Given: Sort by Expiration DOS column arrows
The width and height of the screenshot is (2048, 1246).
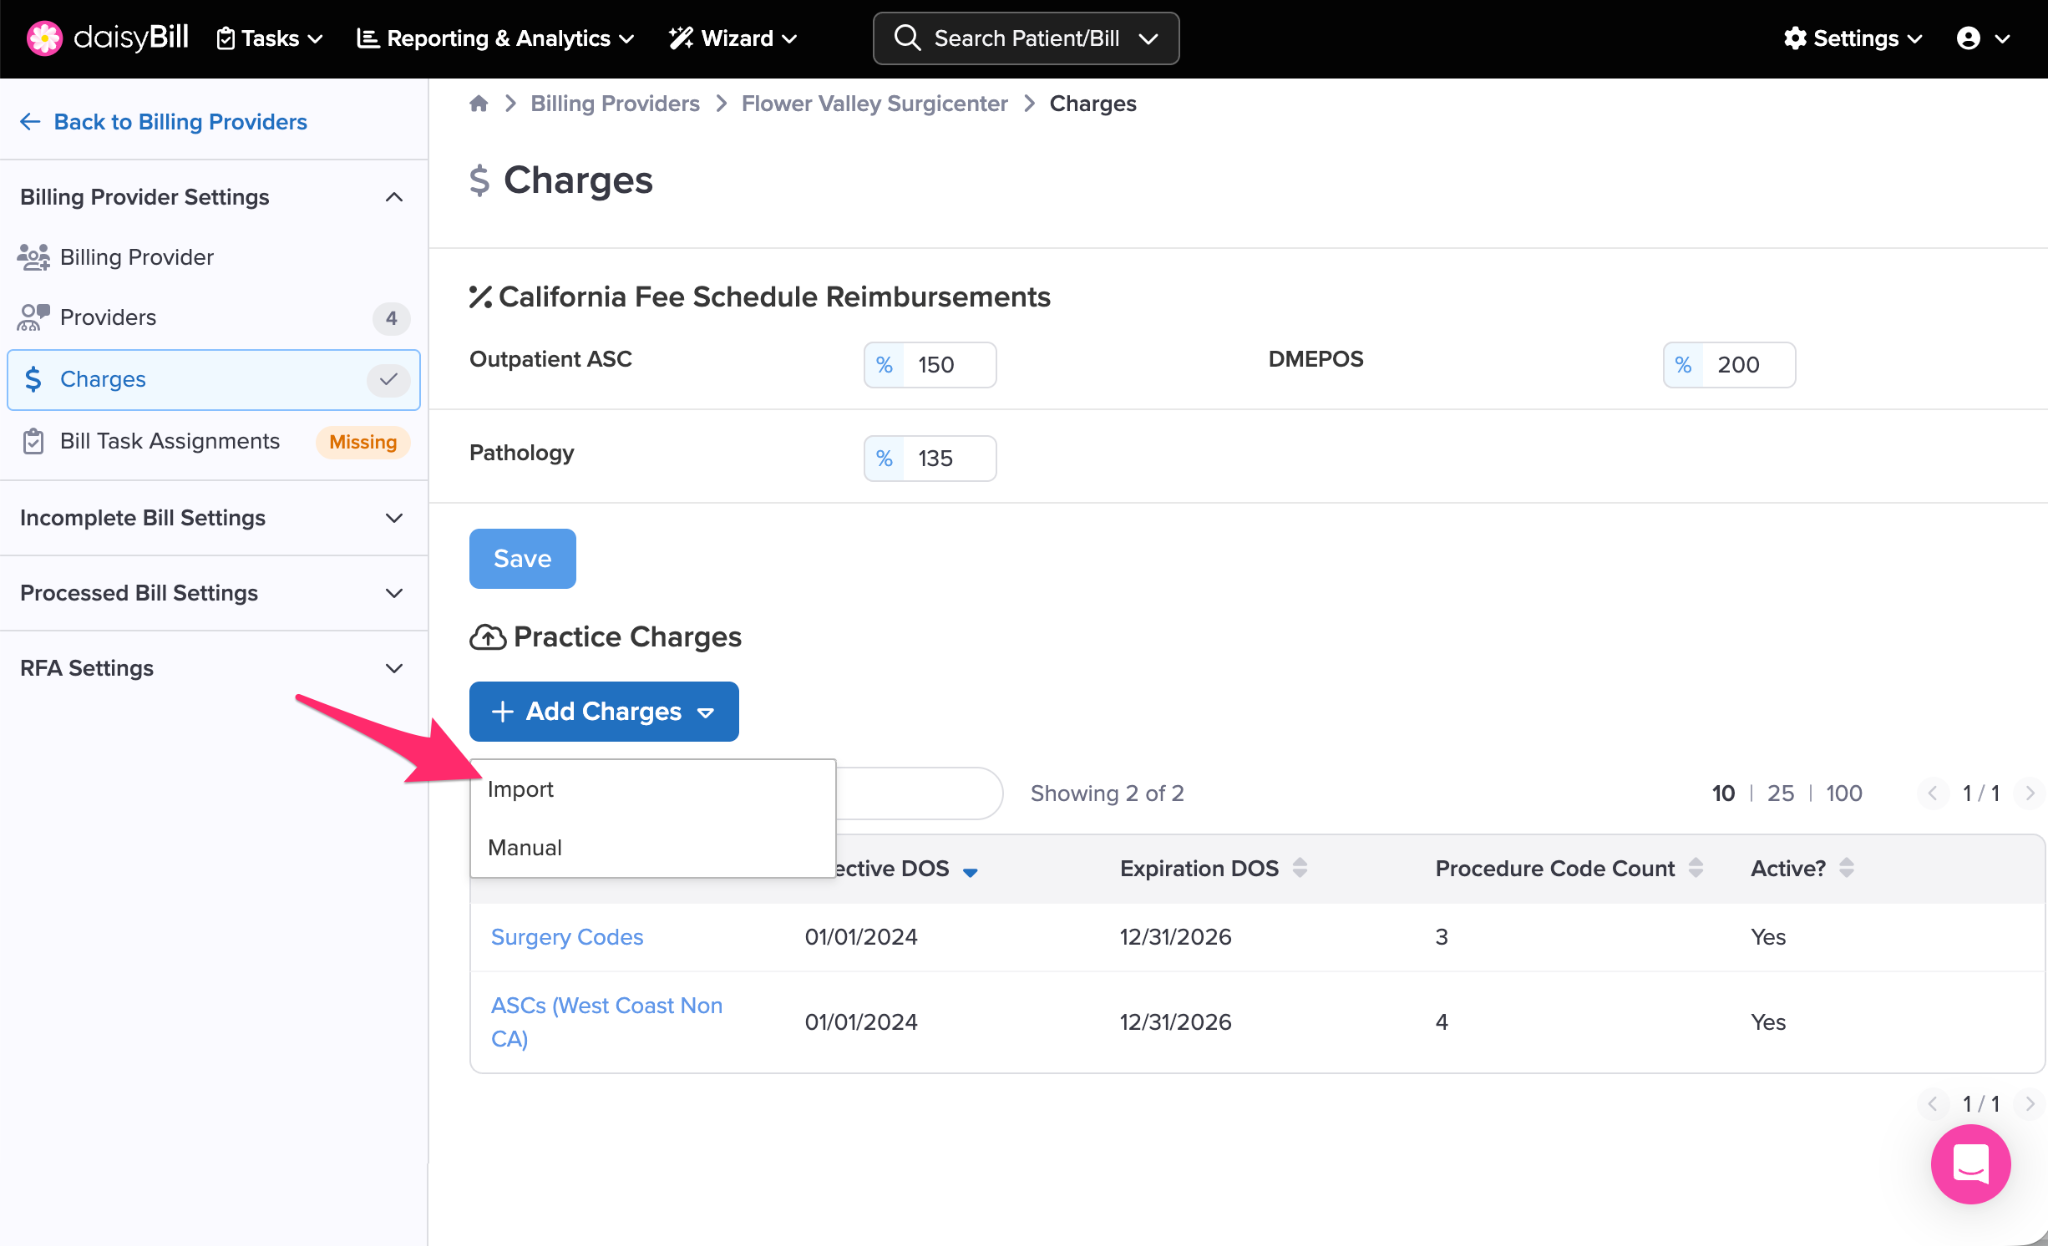Looking at the screenshot, I should click(x=1299, y=868).
